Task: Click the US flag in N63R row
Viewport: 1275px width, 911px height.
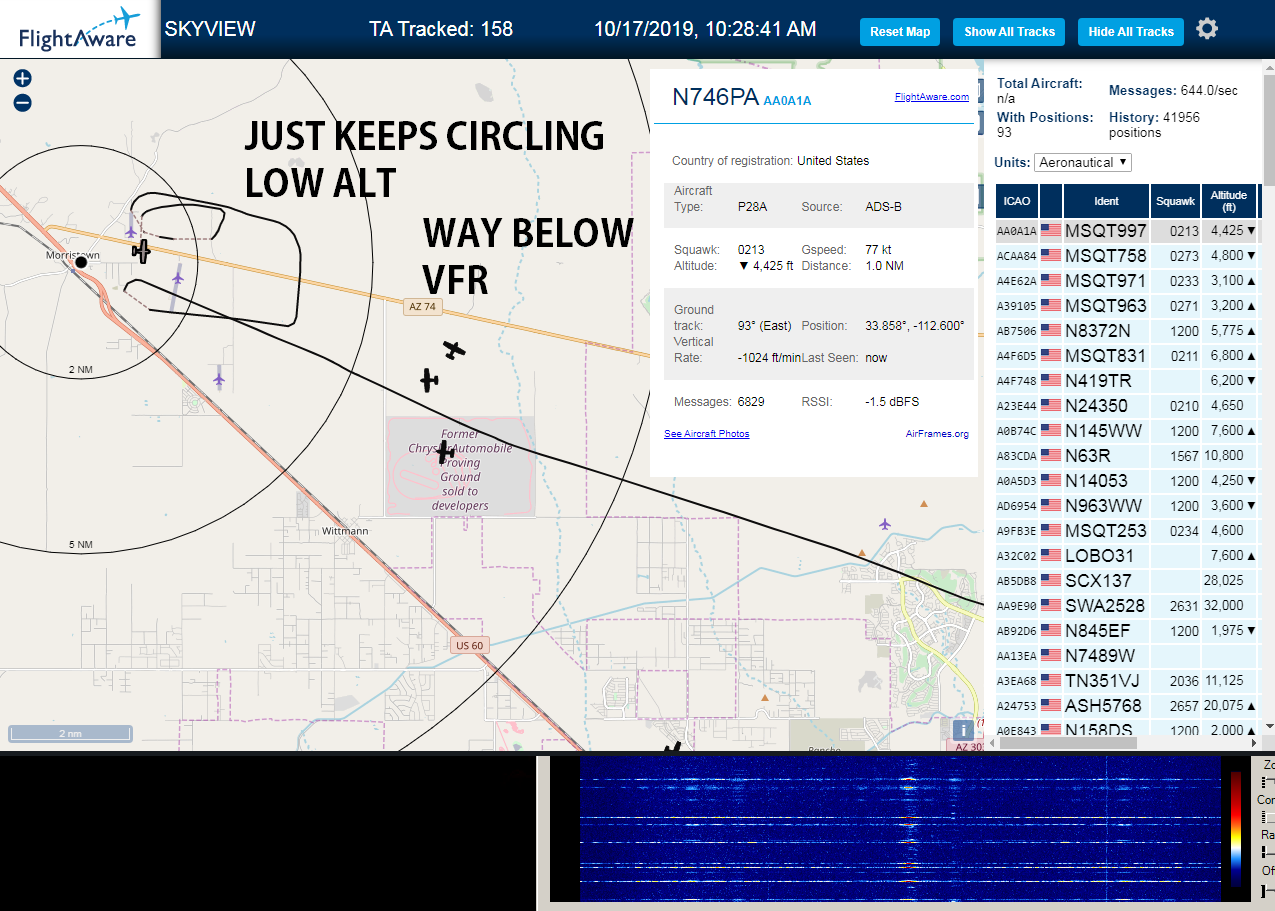Action: point(1051,455)
